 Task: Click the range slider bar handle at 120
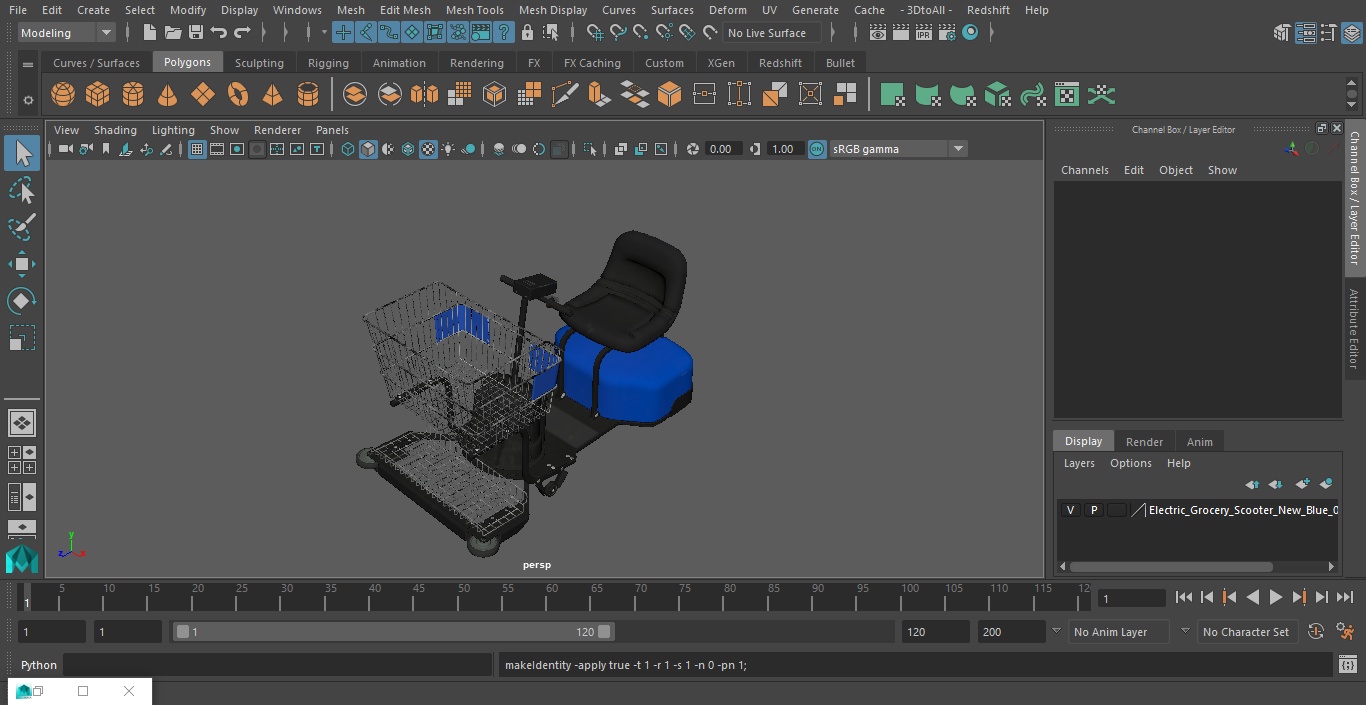[x=605, y=632]
